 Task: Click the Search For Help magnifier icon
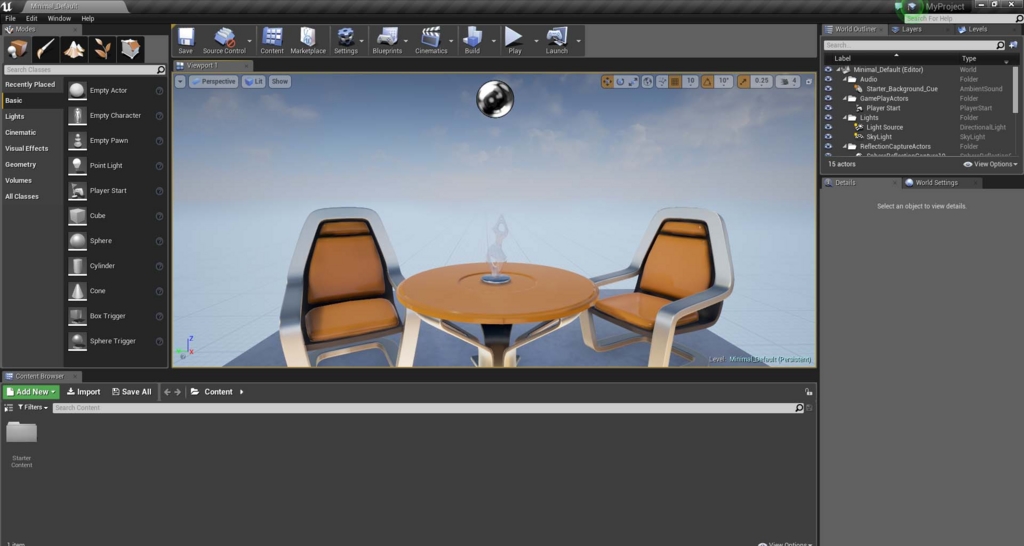1019,19
